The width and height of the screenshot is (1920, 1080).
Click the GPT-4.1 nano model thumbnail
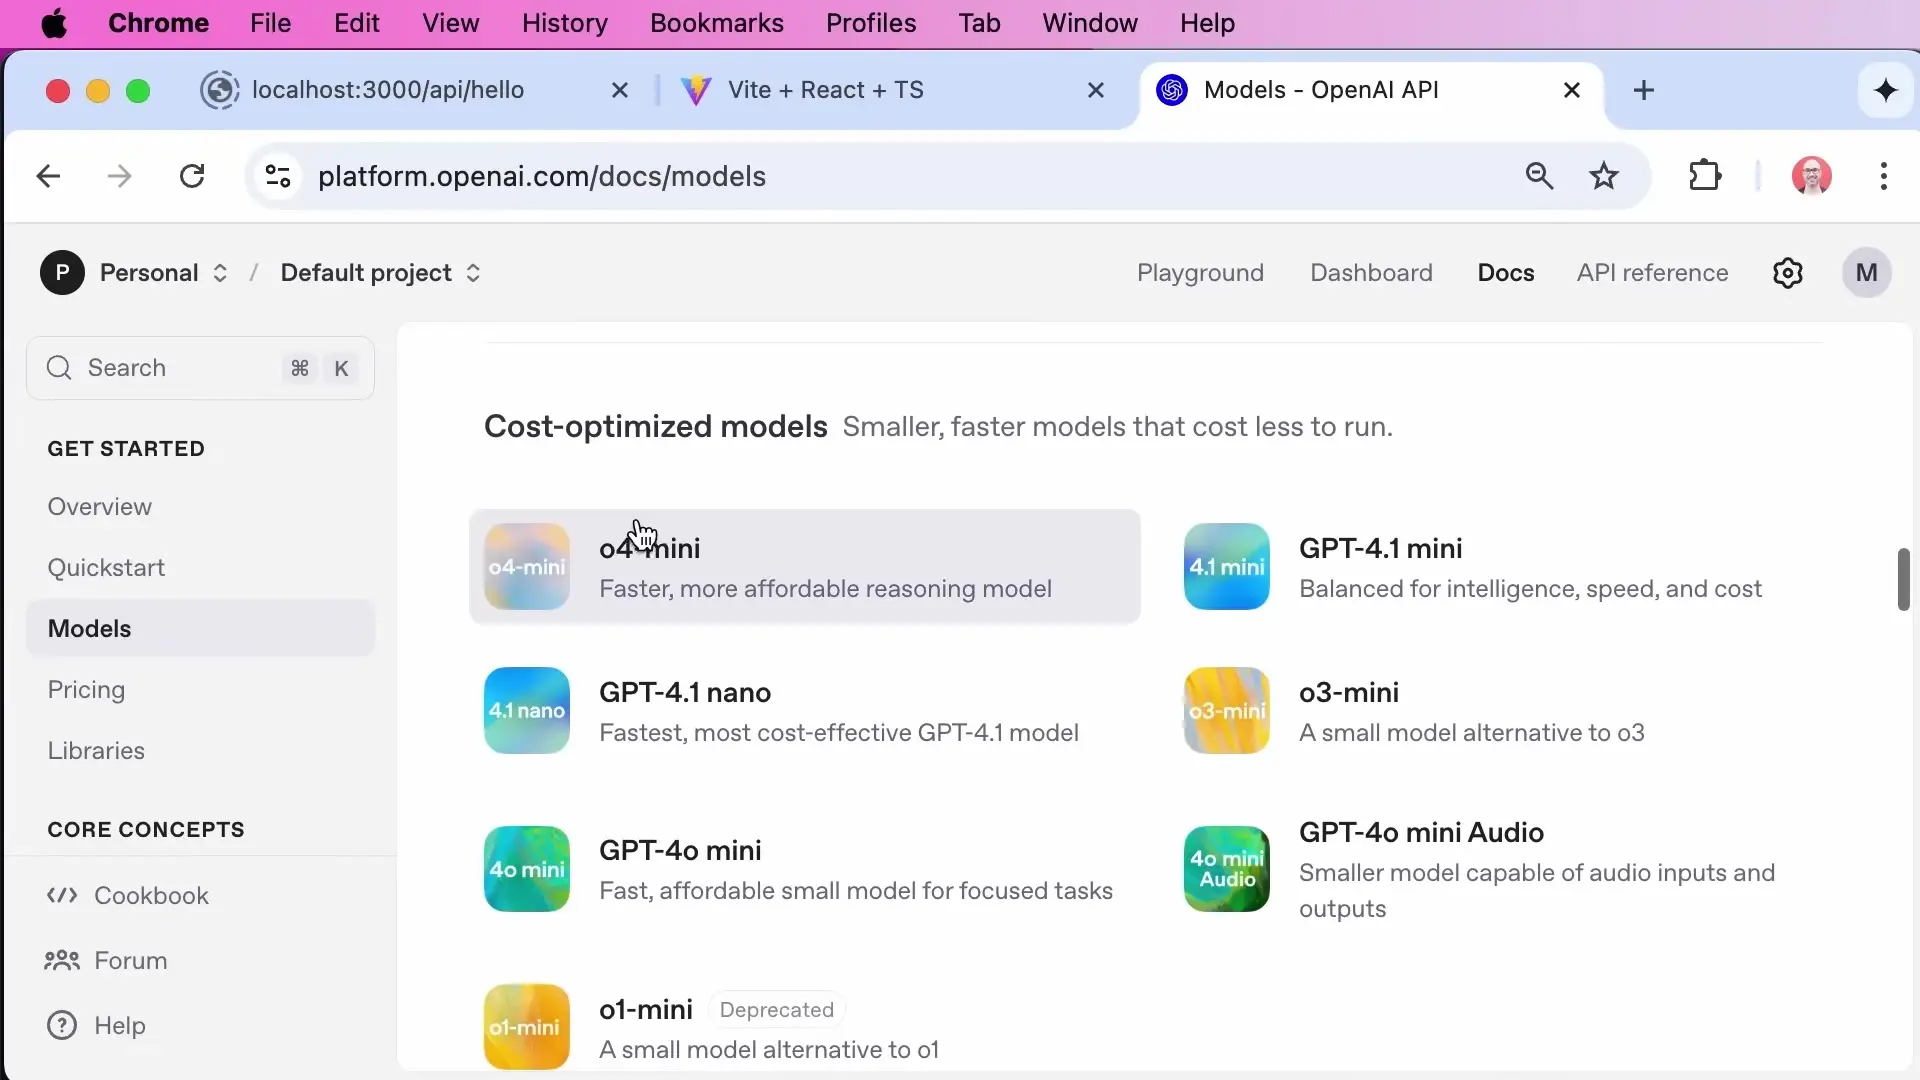point(526,710)
